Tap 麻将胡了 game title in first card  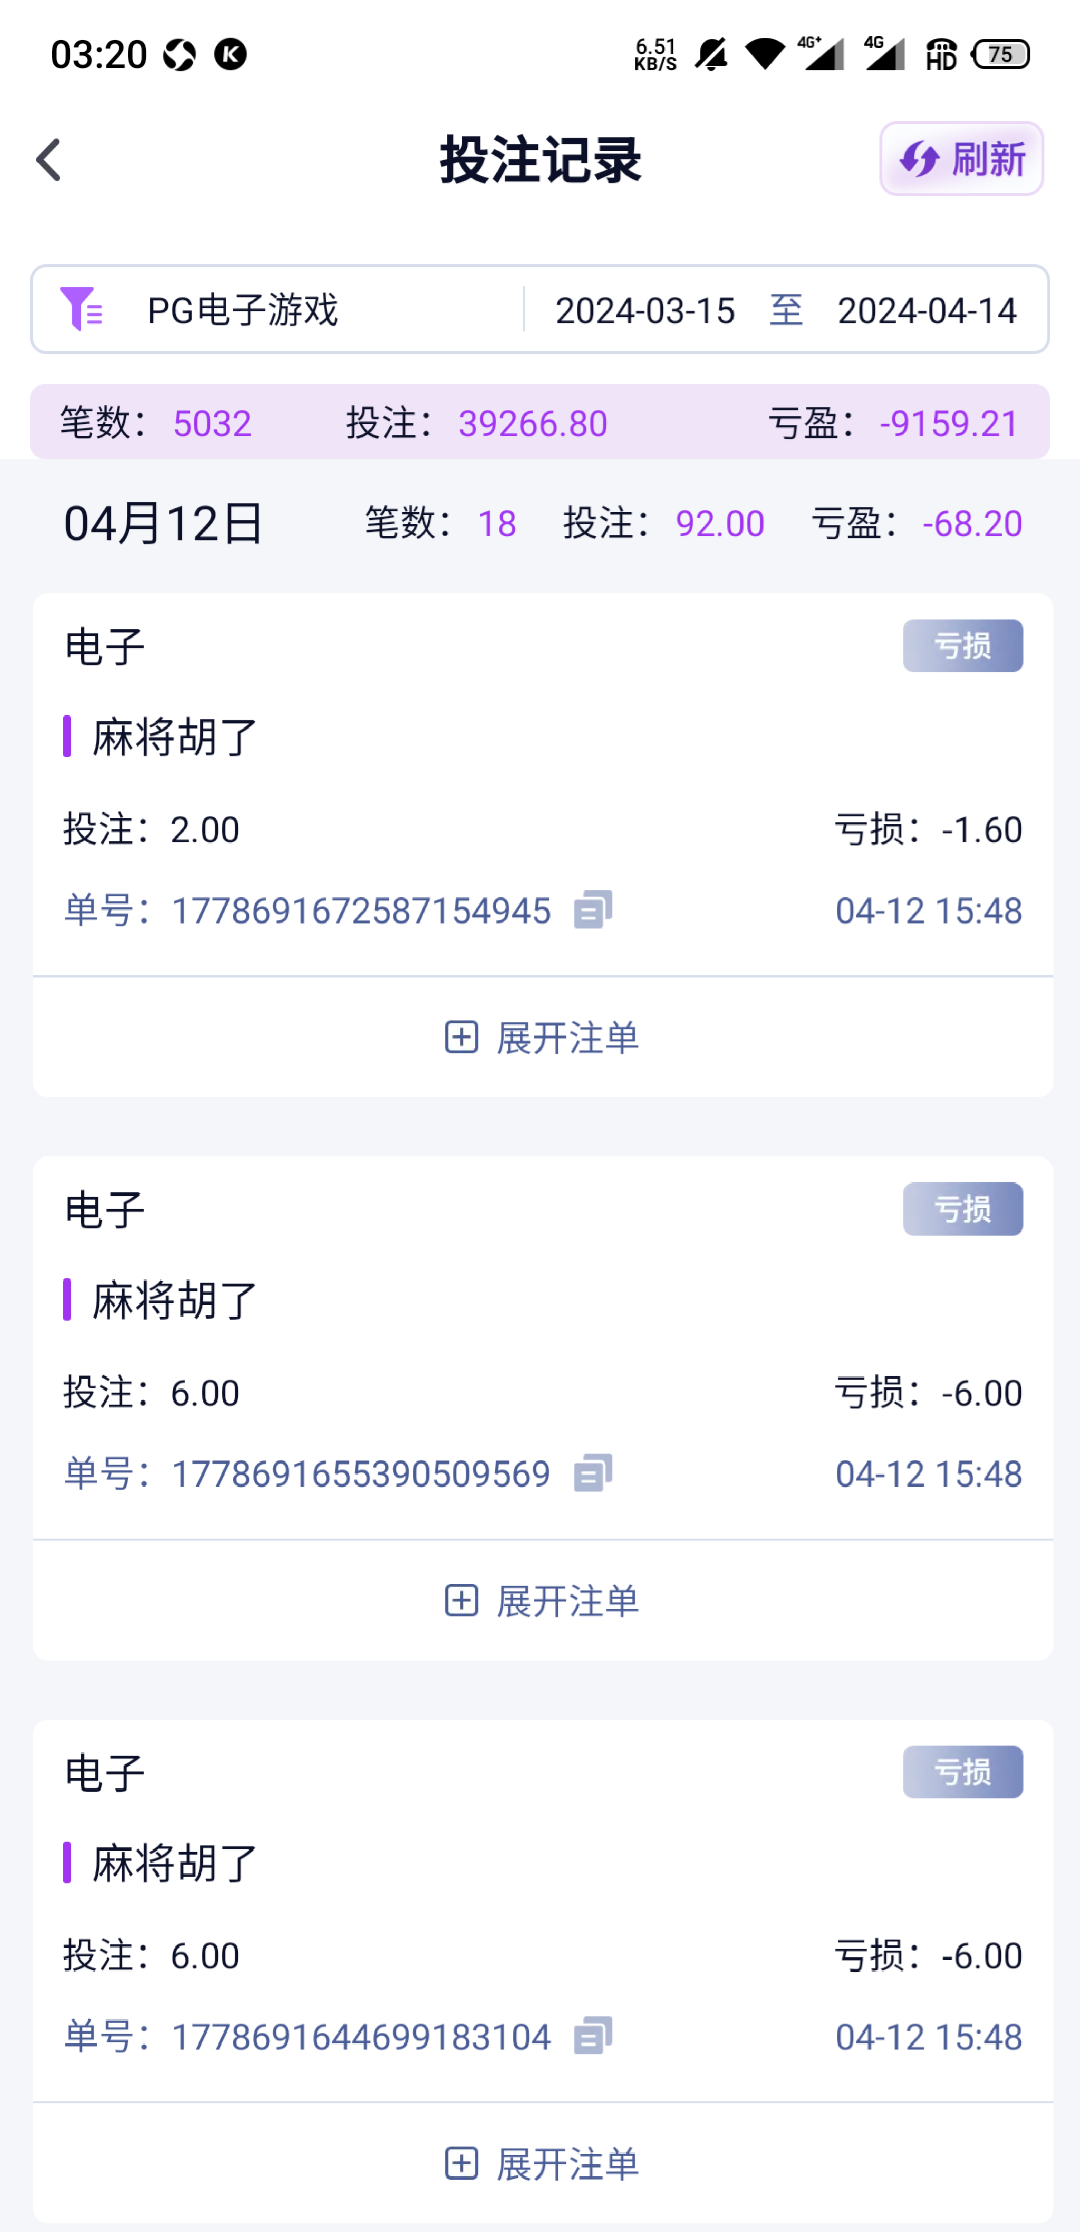175,737
